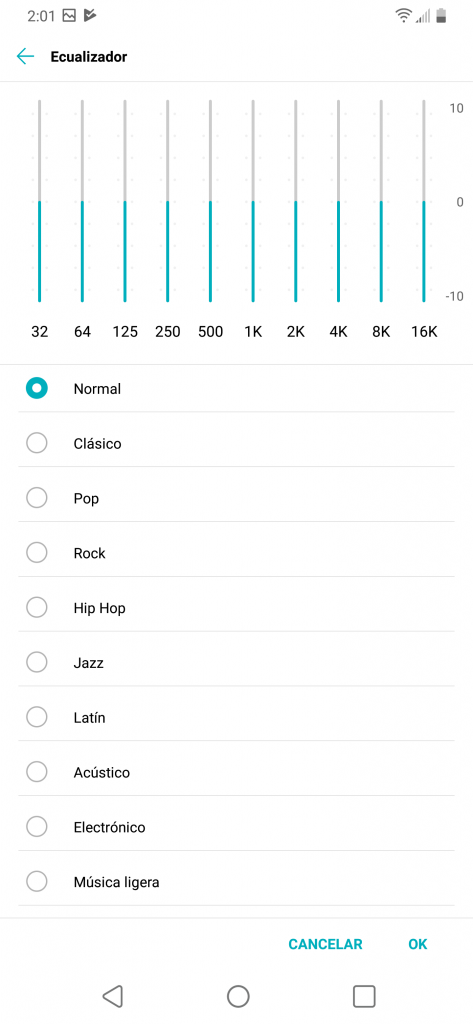
Task: Tap the Wi-Fi status icon
Action: (x=403, y=16)
